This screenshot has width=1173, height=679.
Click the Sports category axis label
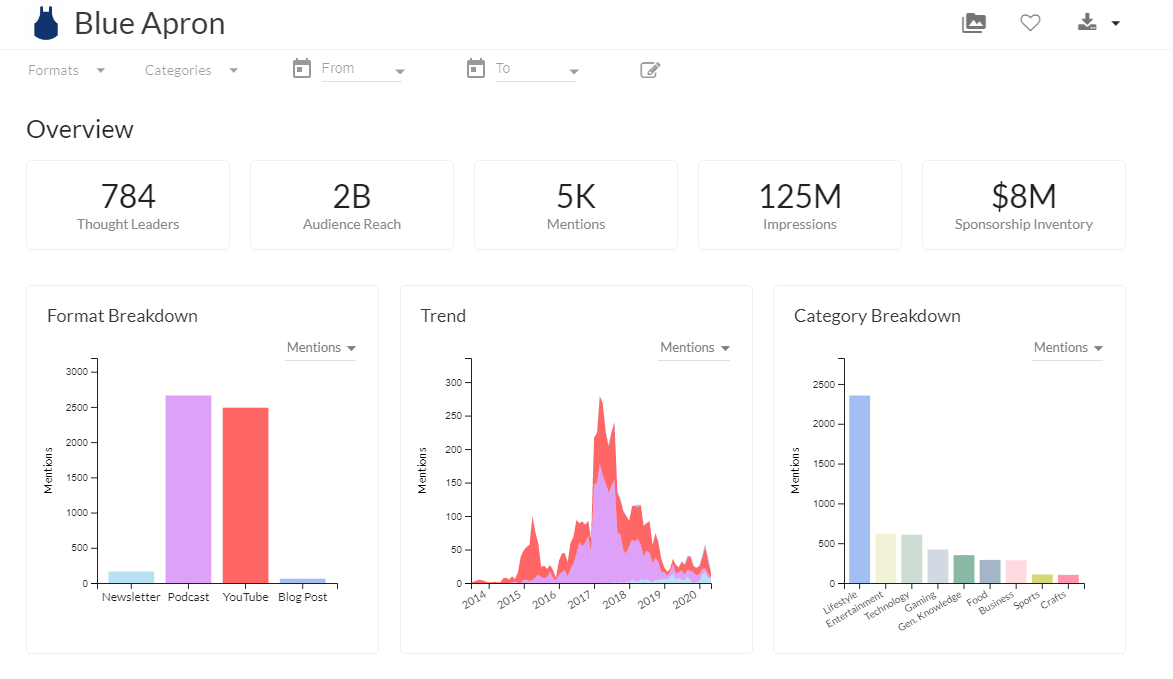1027,600
